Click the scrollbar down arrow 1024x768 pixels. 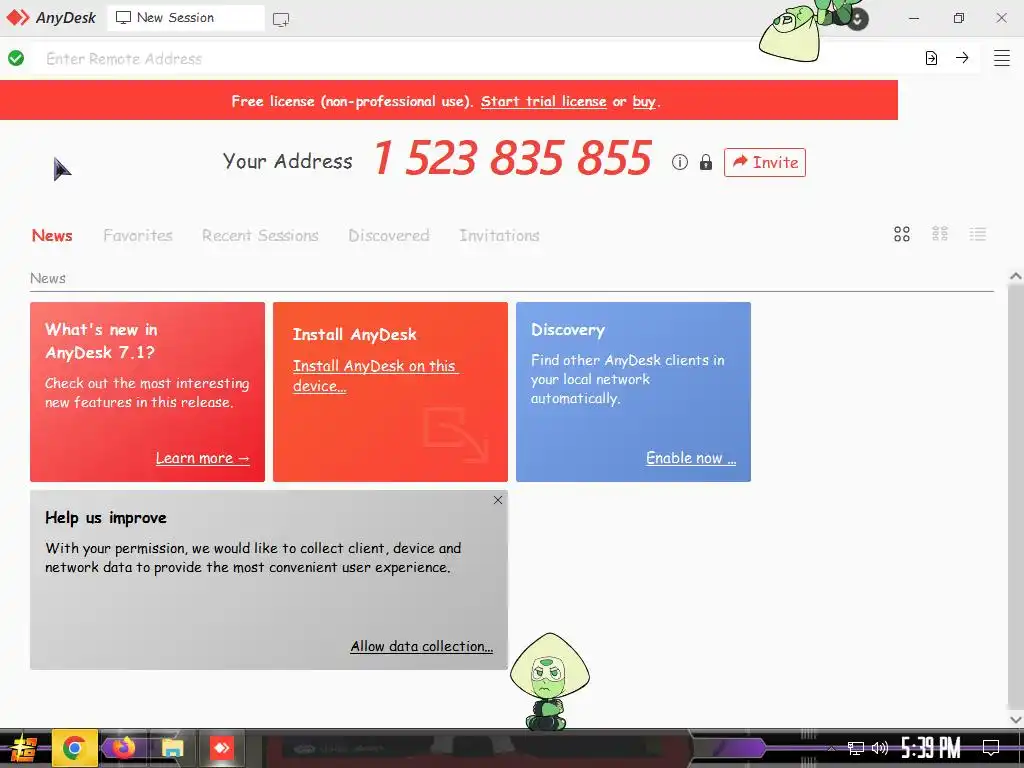click(x=1015, y=719)
